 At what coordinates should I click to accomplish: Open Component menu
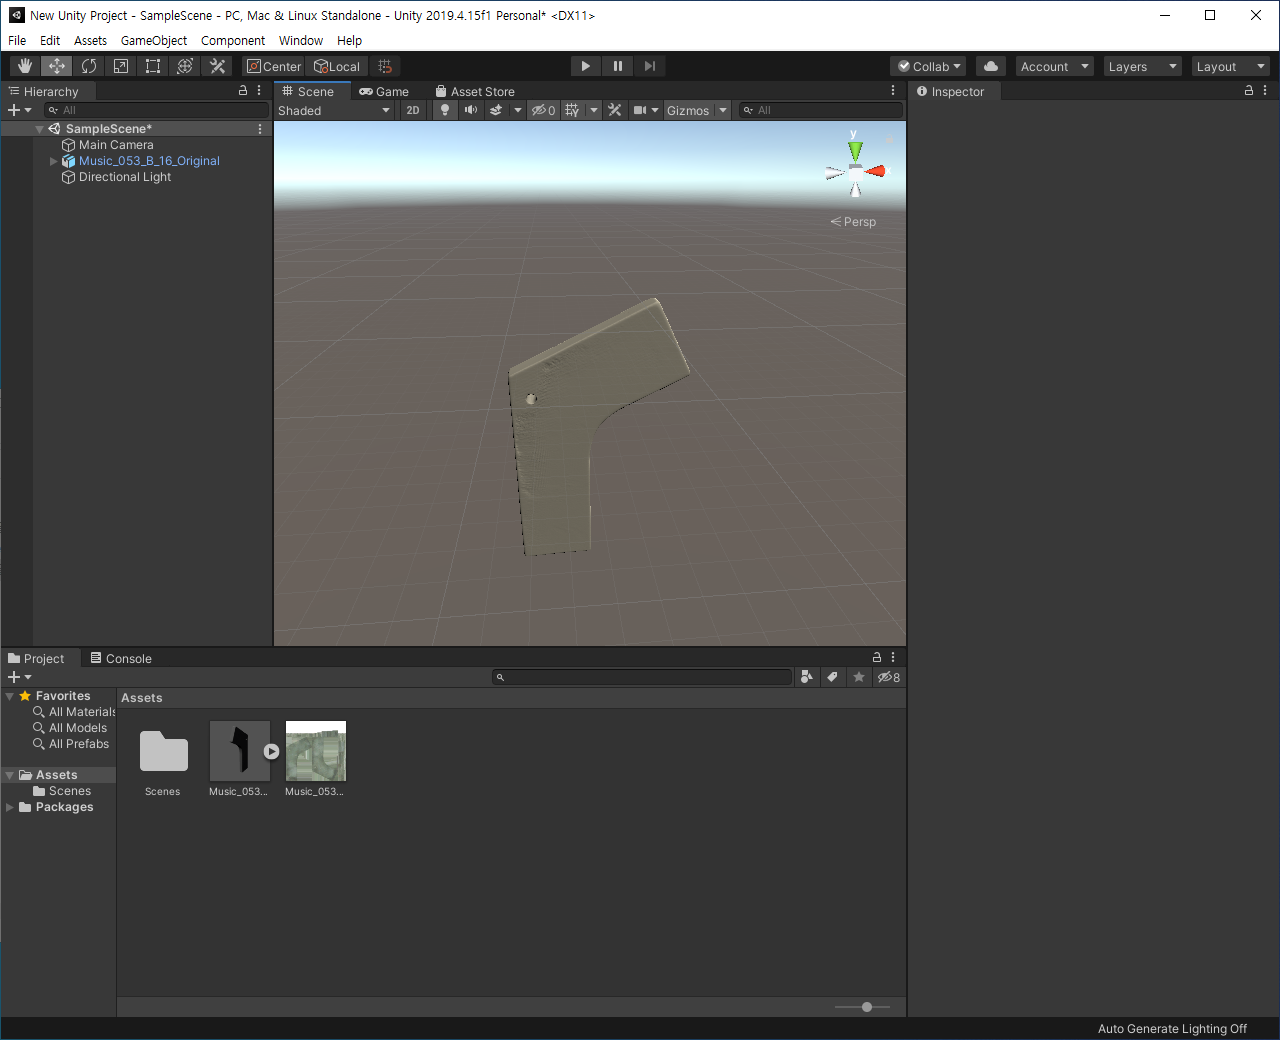coord(233,40)
